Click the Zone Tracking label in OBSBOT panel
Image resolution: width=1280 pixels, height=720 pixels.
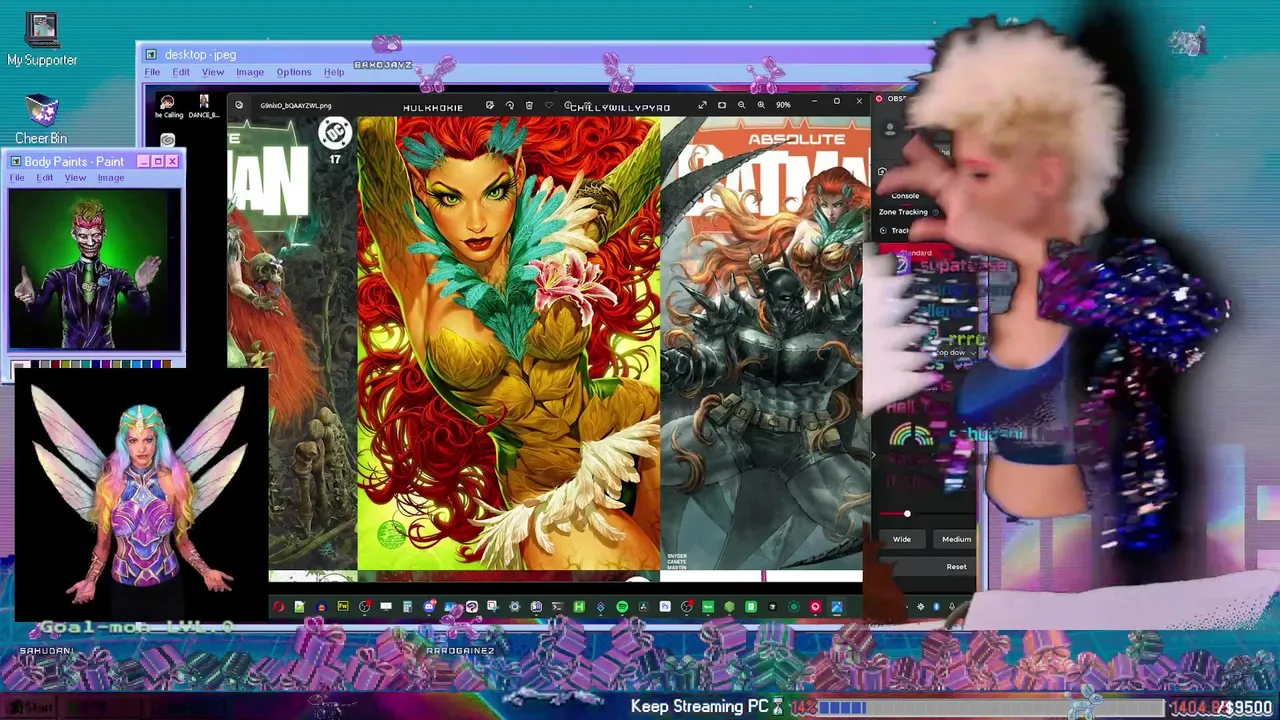coord(903,212)
